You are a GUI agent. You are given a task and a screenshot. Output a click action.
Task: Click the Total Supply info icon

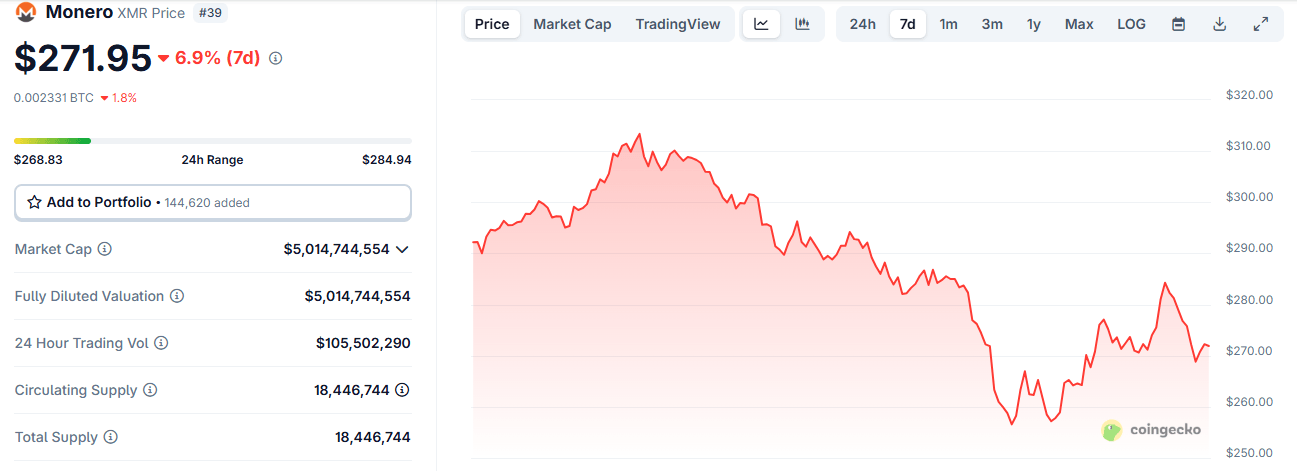[x=111, y=437]
